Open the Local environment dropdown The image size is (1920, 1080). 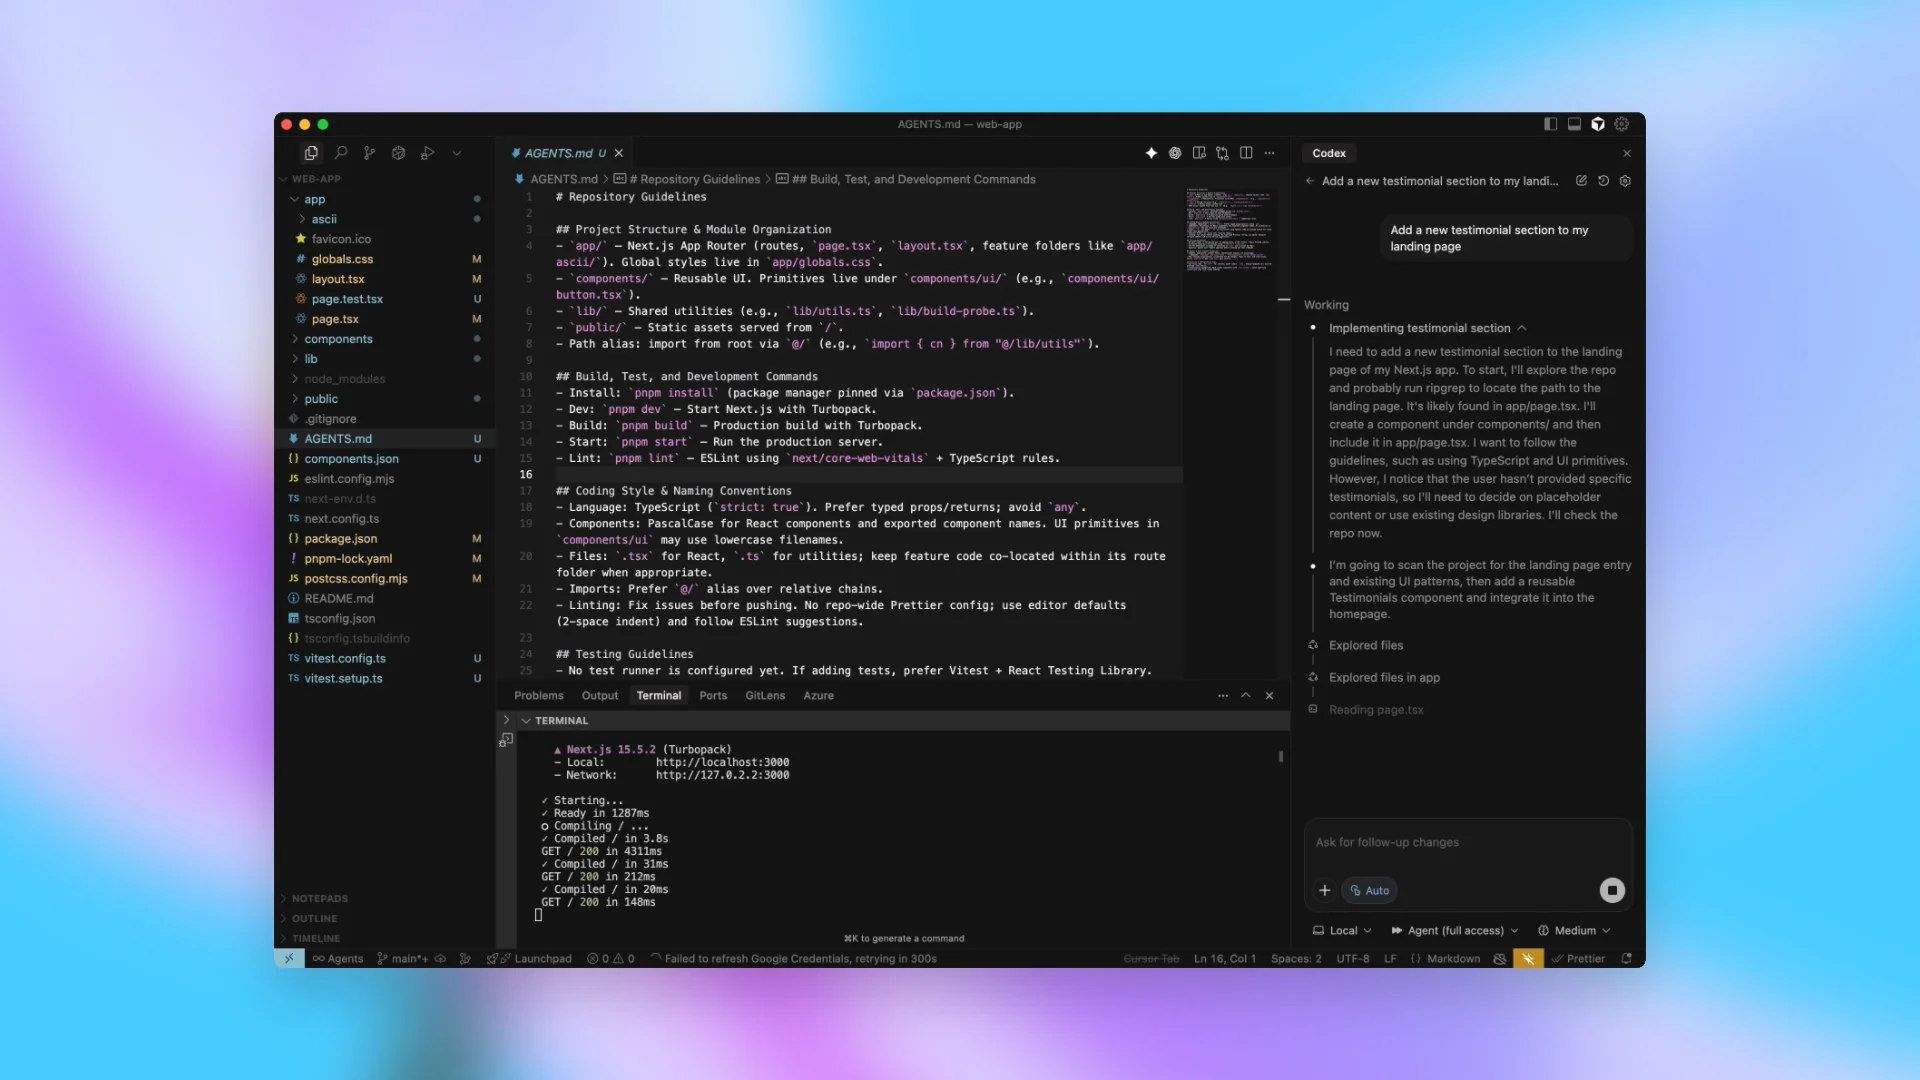tap(1342, 930)
